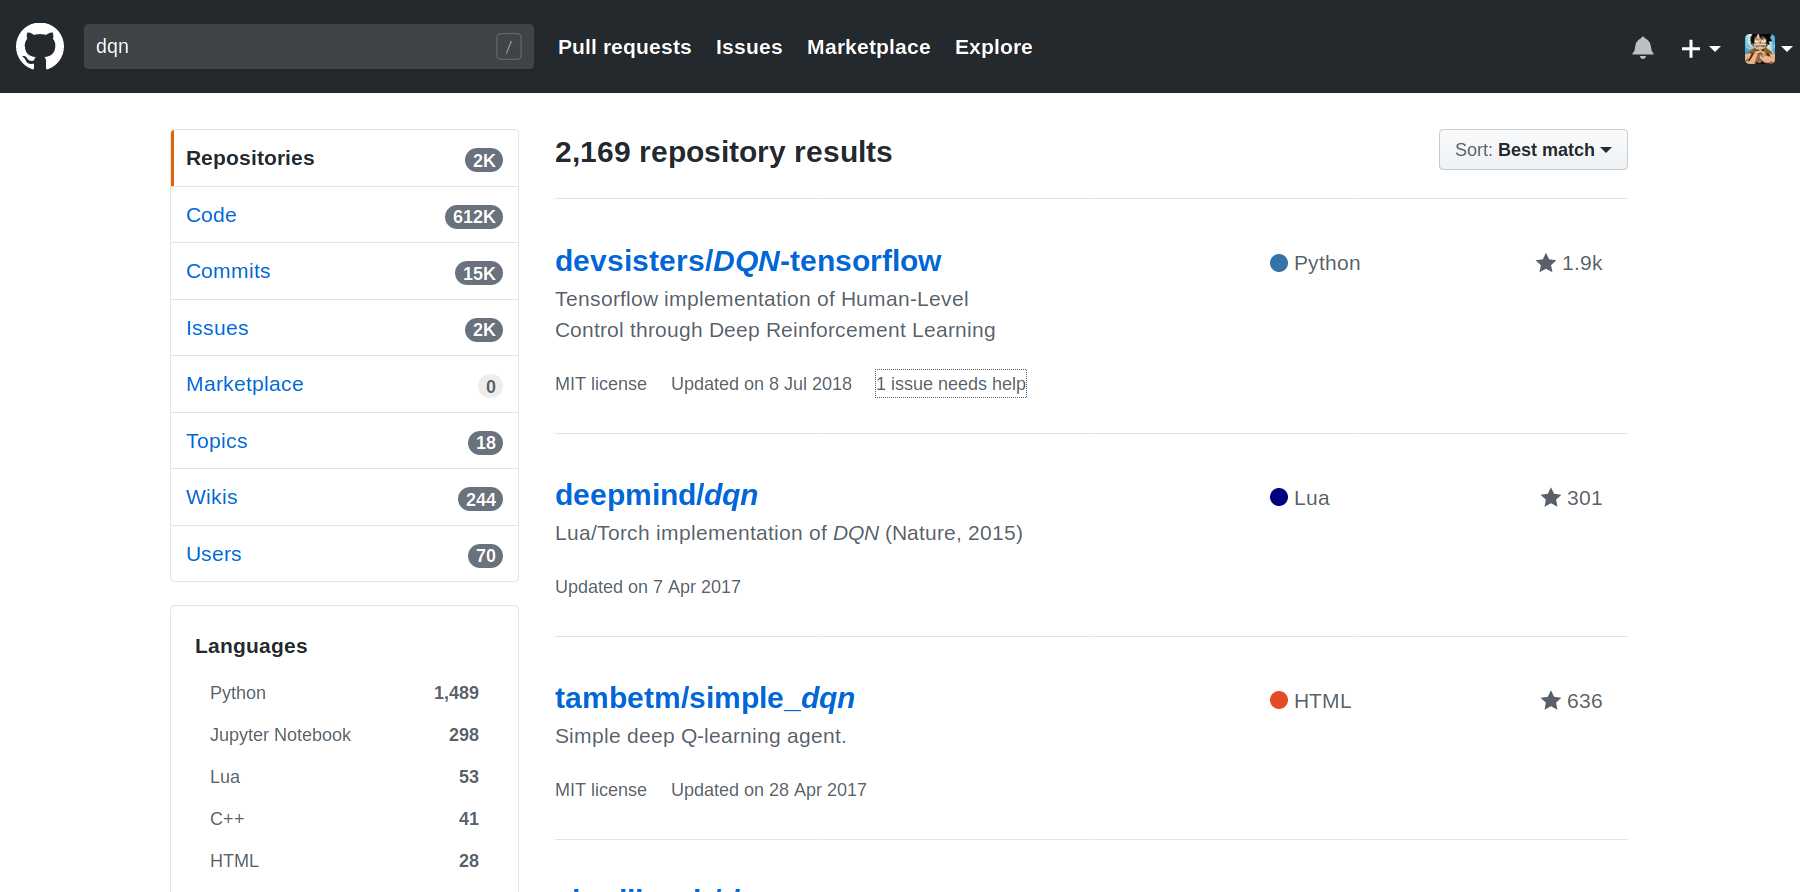The height and width of the screenshot is (892, 1800).
Task: Switch to Topics search results
Action: click(x=345, y=441)
